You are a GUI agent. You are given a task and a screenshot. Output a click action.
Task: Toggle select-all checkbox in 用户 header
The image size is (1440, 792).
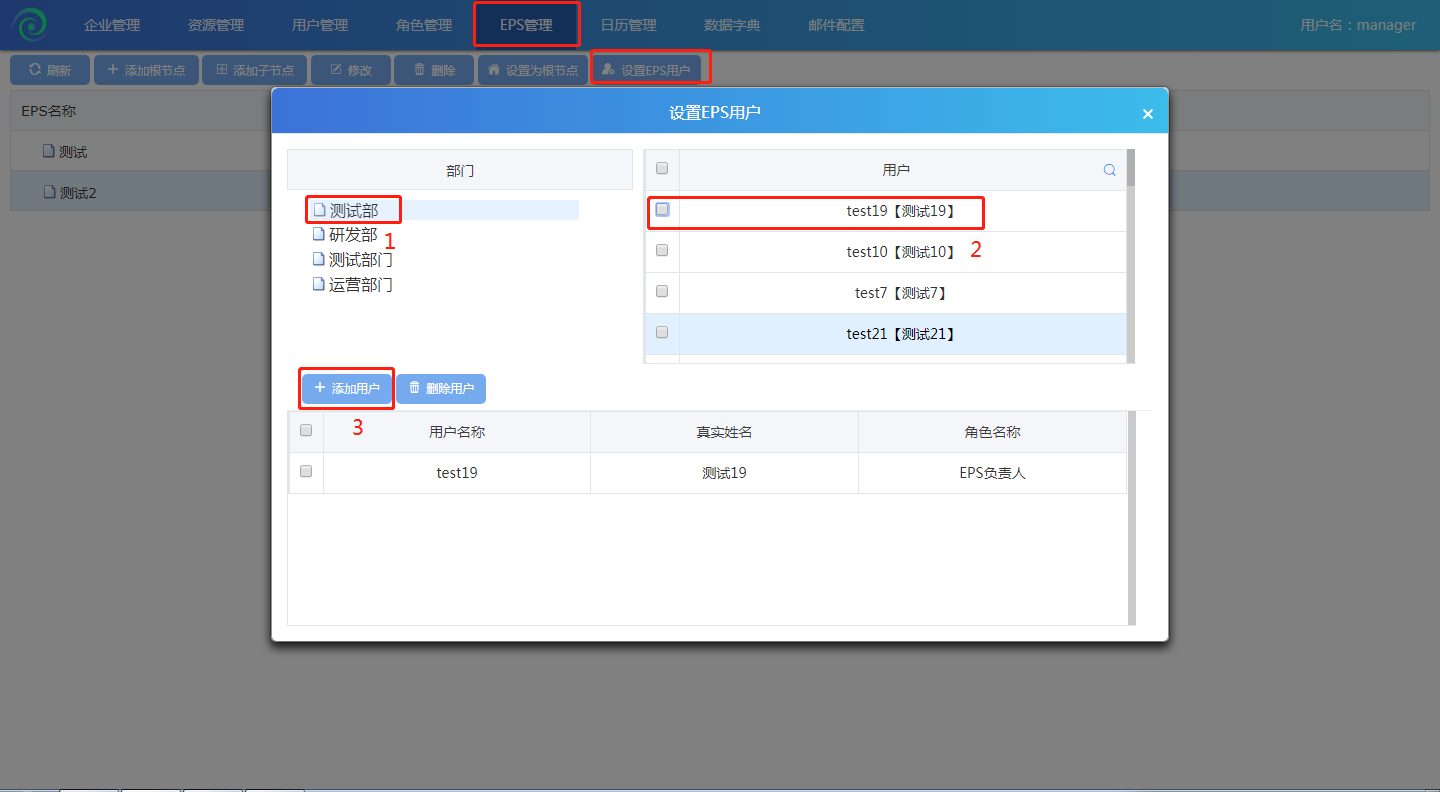[662, 169]
